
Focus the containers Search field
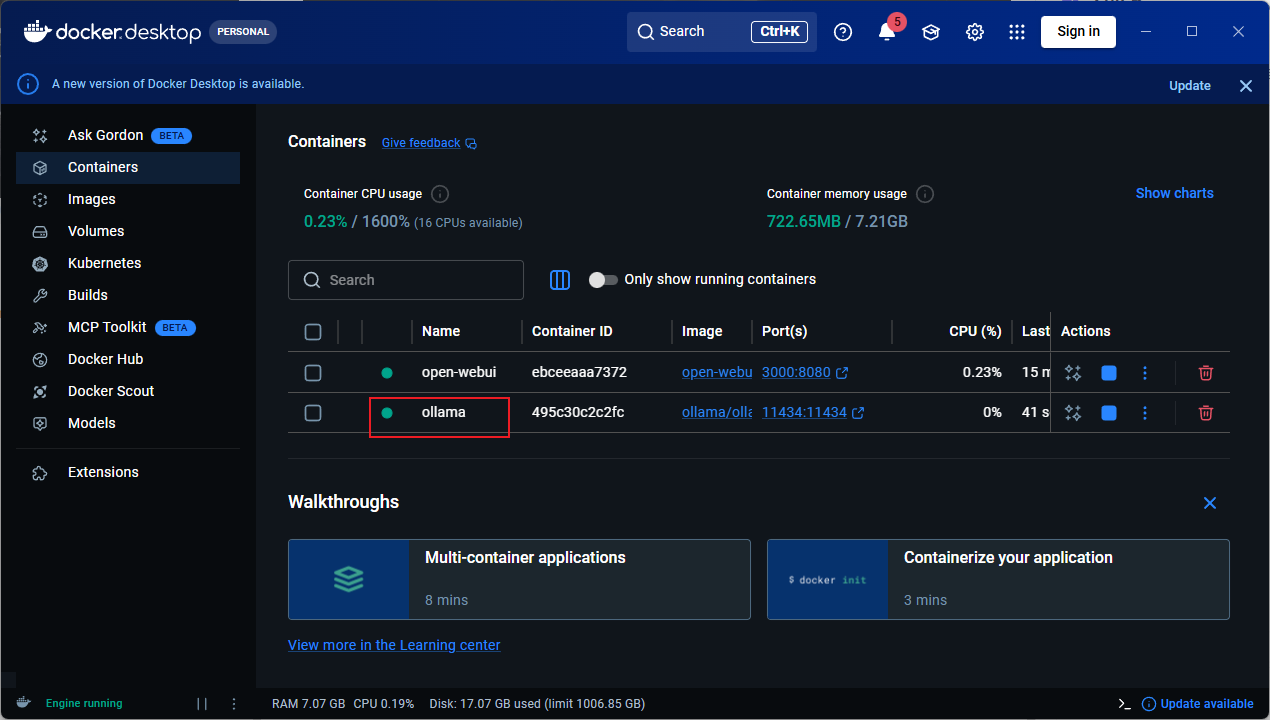(406, 280)
